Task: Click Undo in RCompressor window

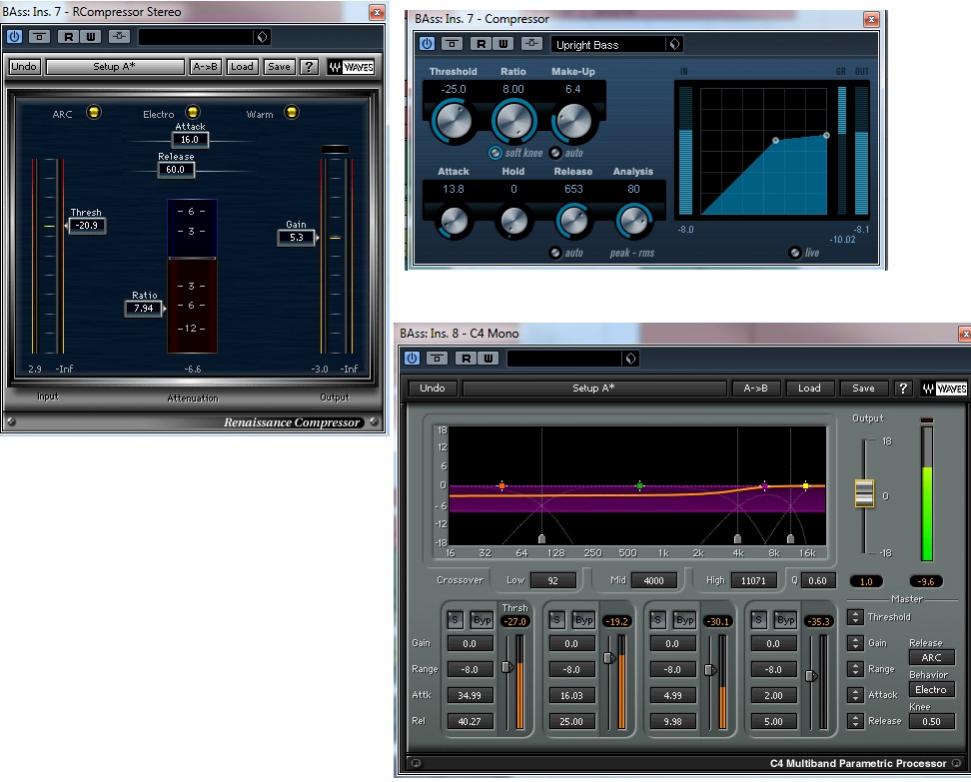Action: [x=24, y=67]
